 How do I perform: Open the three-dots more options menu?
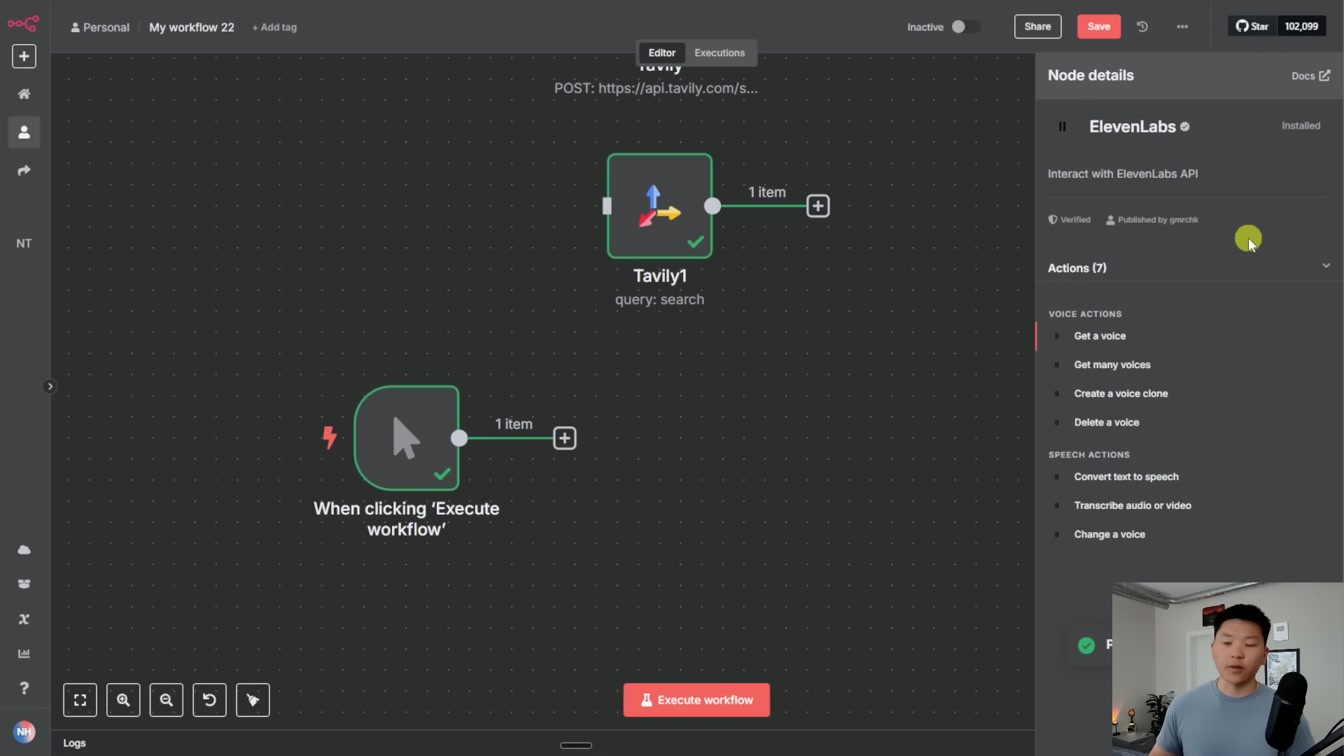pyautogui.click(x=1182, y=27)
